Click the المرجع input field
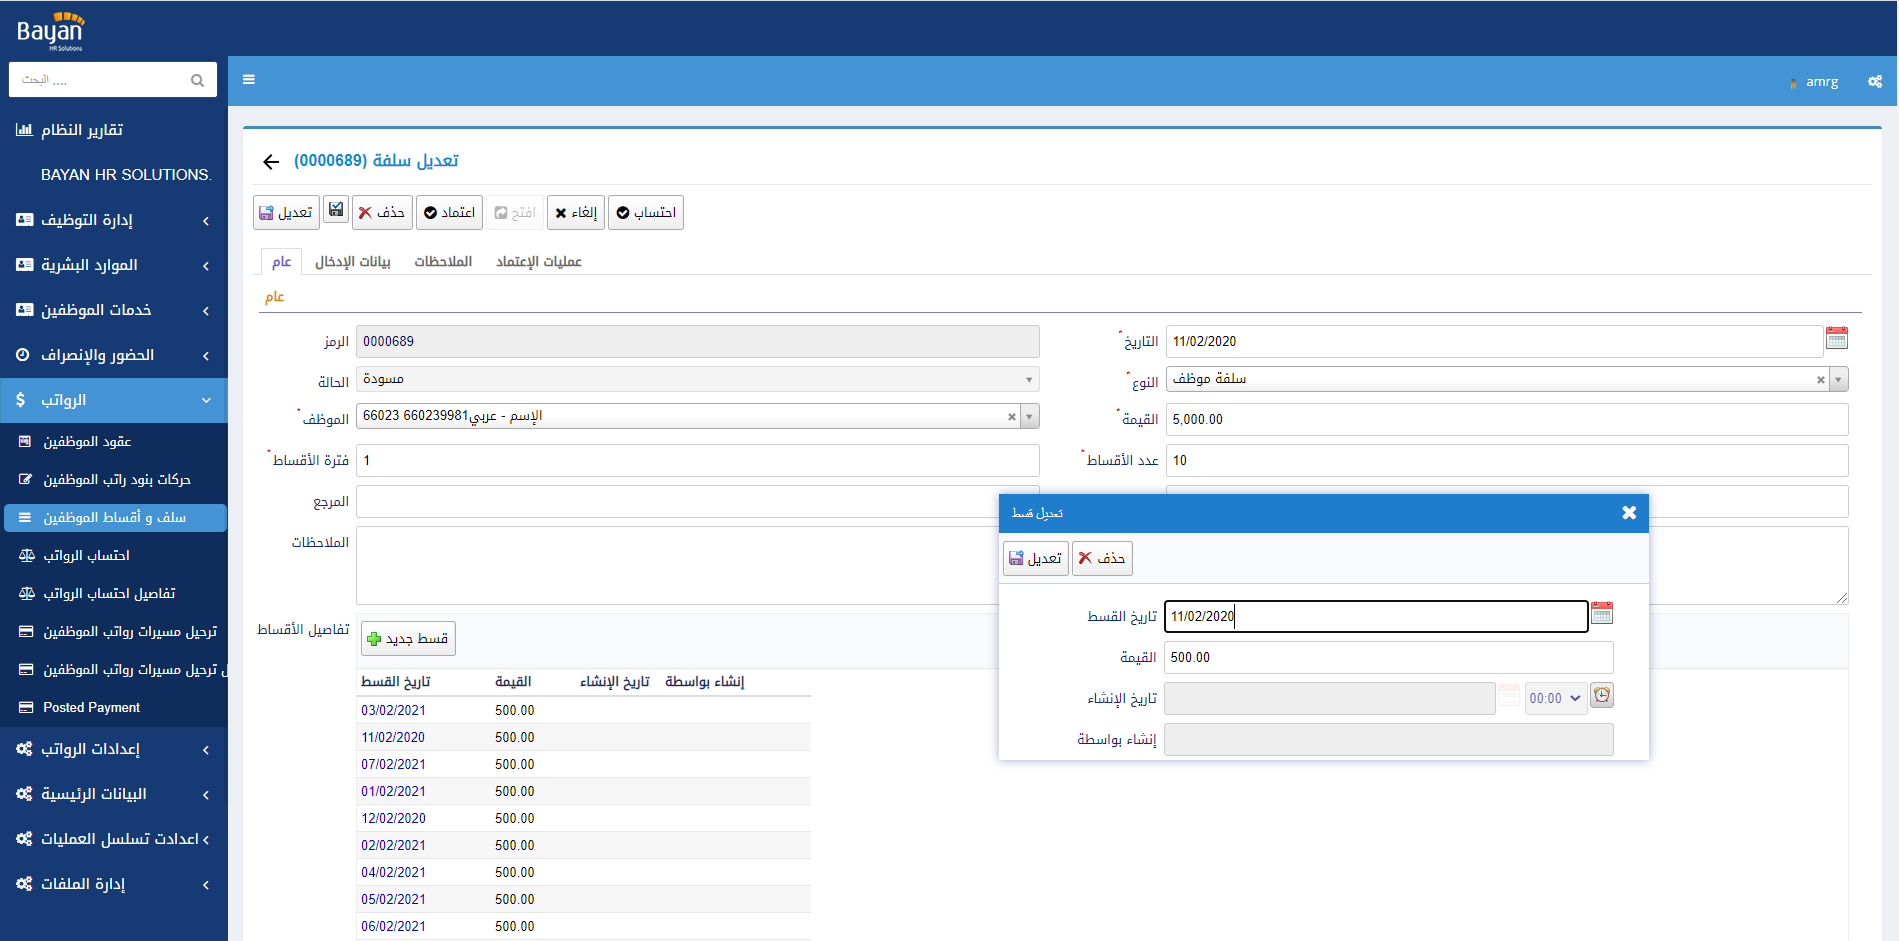1899x941 pixels. coord(697,501)
